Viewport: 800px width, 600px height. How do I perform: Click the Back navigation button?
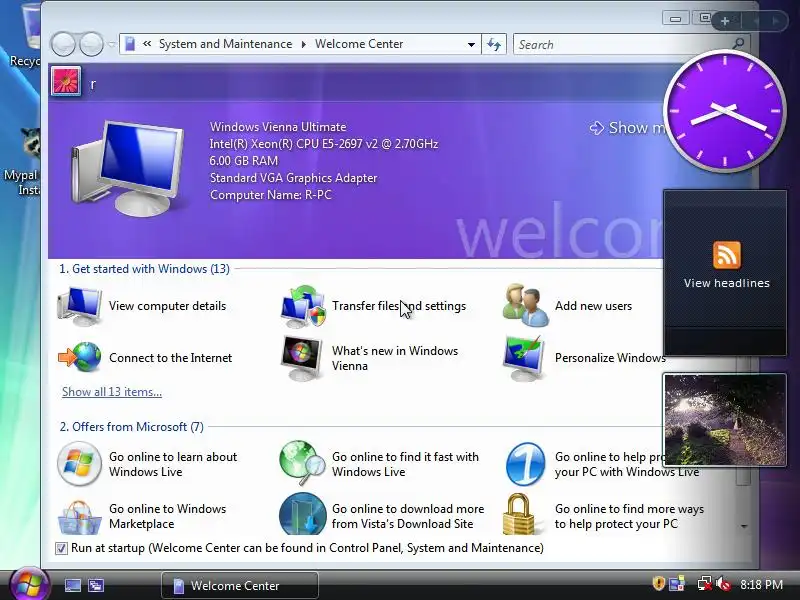[x=63, y=44]
